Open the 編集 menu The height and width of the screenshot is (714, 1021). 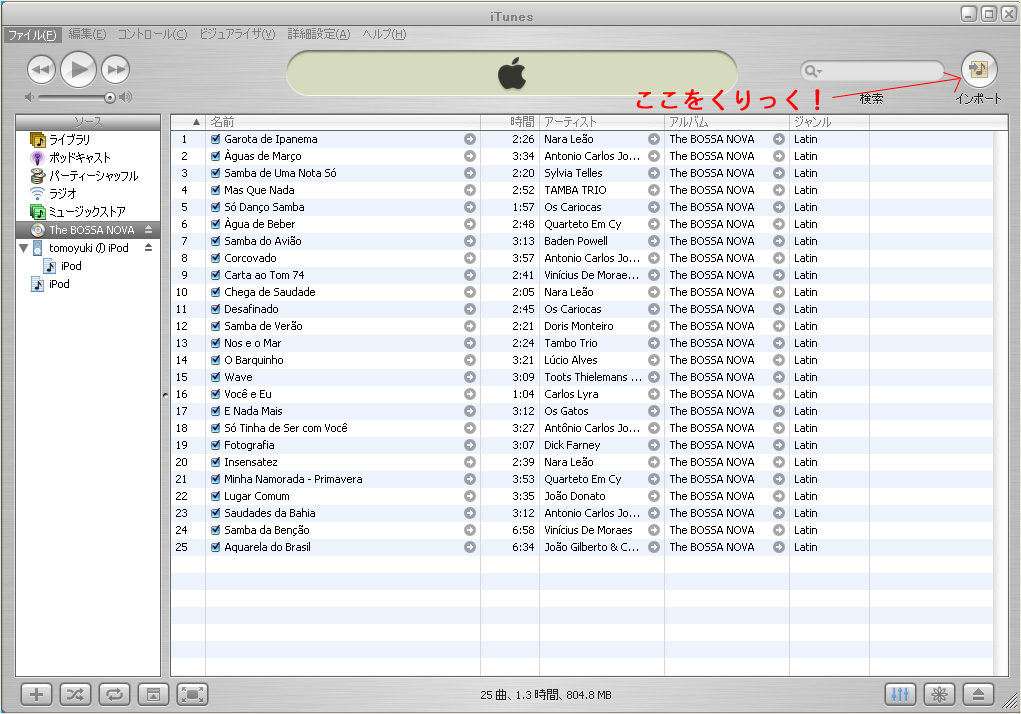[x=87, y=34]
